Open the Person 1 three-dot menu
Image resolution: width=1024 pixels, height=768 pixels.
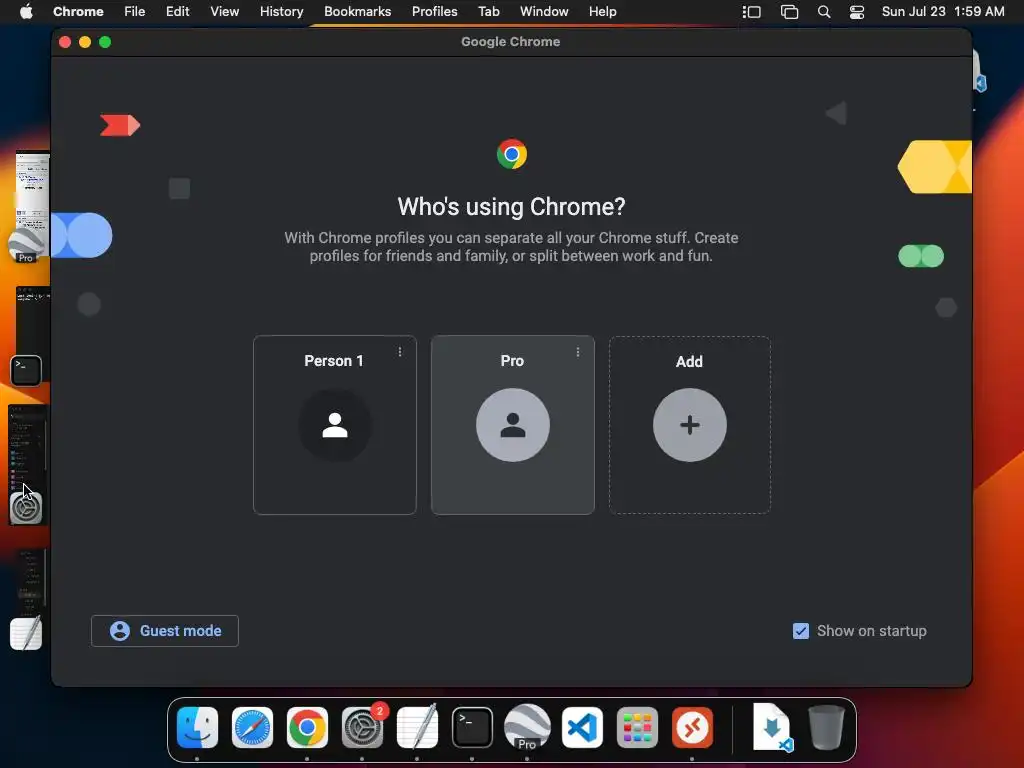(x=400, y=352)
